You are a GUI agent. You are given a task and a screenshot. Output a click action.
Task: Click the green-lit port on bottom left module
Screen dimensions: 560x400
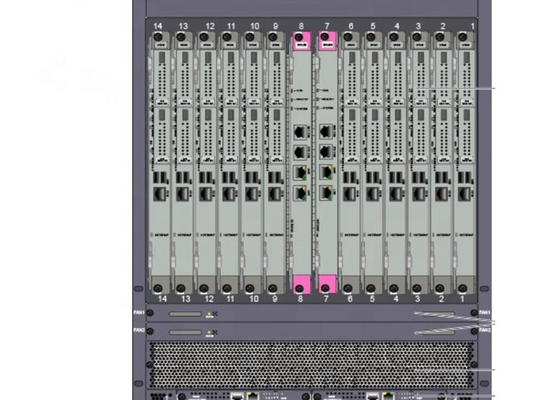pyautogui.click(x=253, y=396)
